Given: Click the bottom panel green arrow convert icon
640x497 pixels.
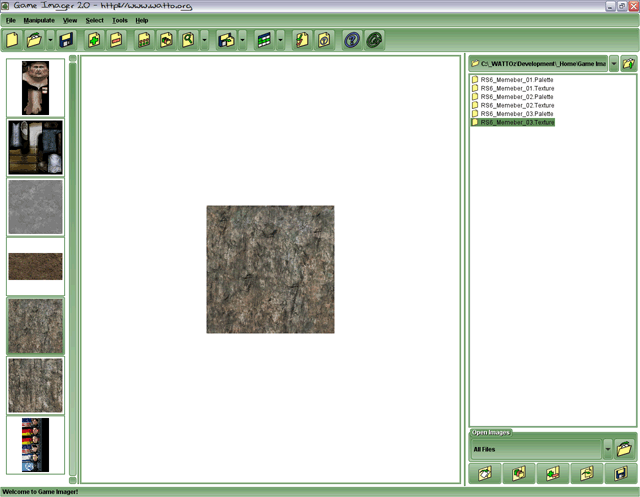Looking at the screenshot, I should click(587, 474).
